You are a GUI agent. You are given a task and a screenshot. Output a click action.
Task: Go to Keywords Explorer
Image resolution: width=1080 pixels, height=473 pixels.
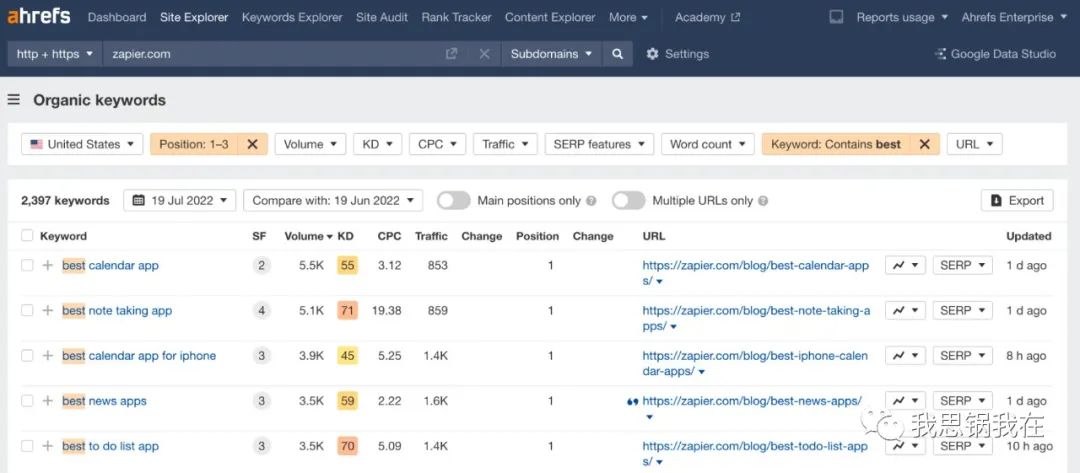pos(292,17)
